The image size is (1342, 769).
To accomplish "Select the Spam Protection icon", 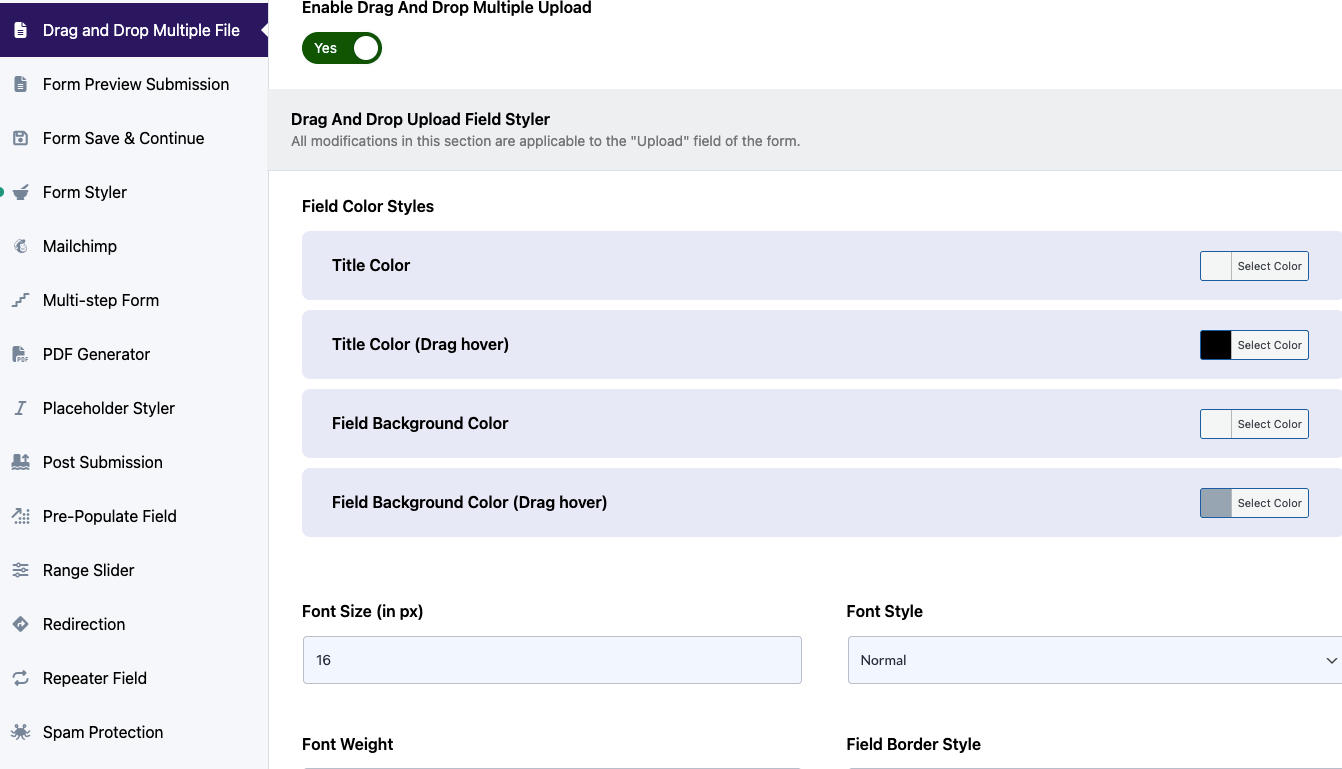I will (x=20, y=732).
